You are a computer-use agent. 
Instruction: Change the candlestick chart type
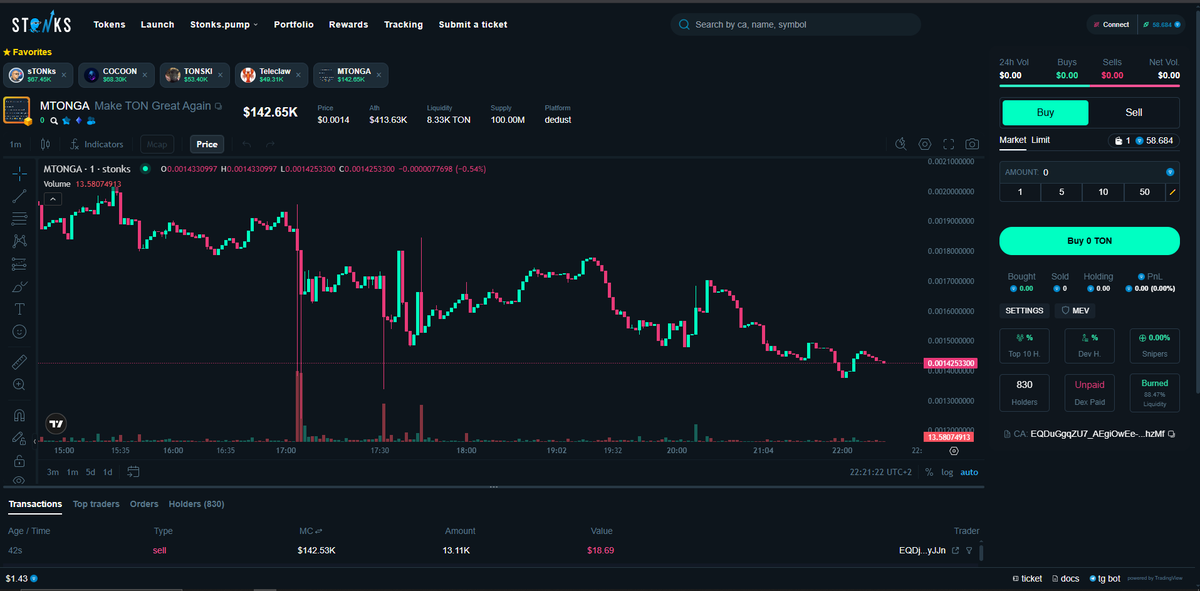[x=45, y=144]
